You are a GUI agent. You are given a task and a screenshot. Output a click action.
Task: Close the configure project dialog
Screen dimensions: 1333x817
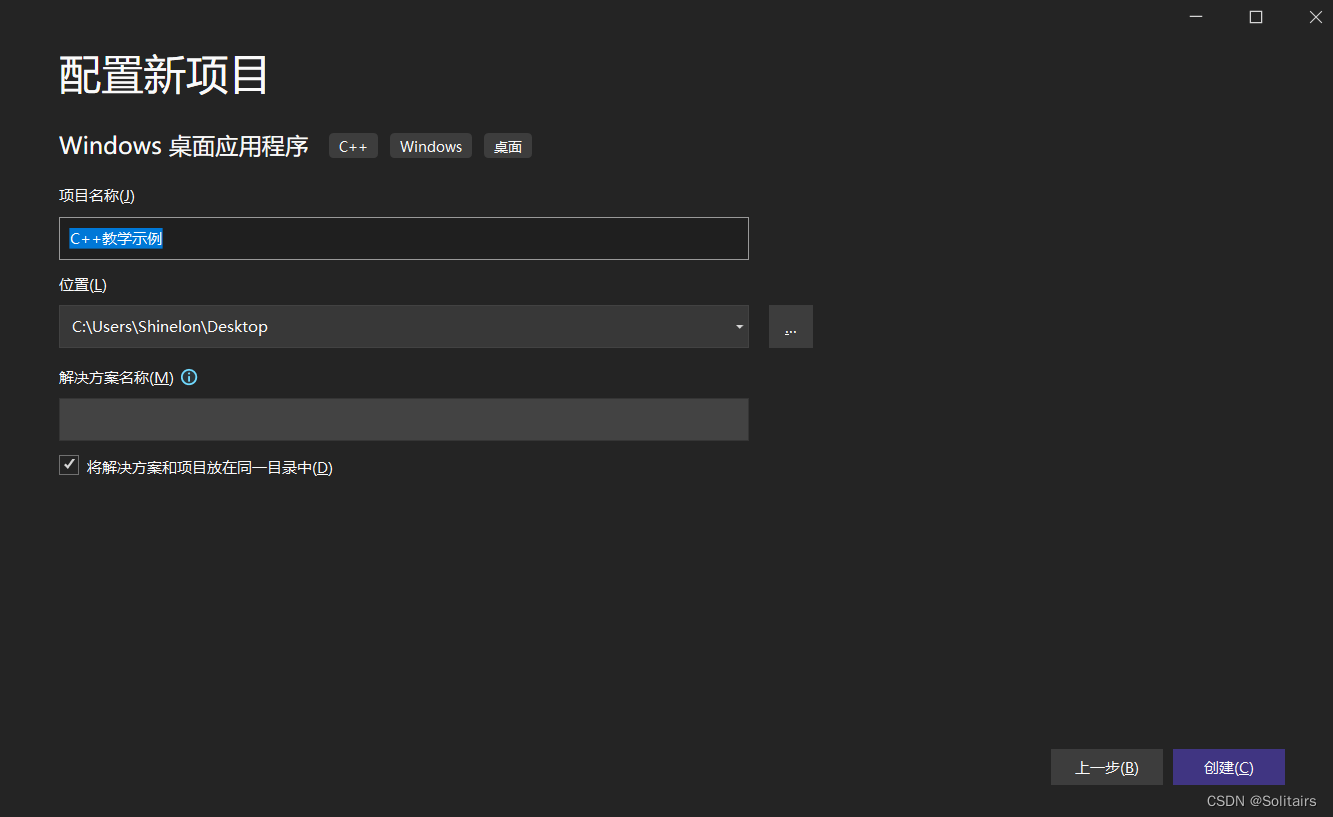click(1315, 17)
